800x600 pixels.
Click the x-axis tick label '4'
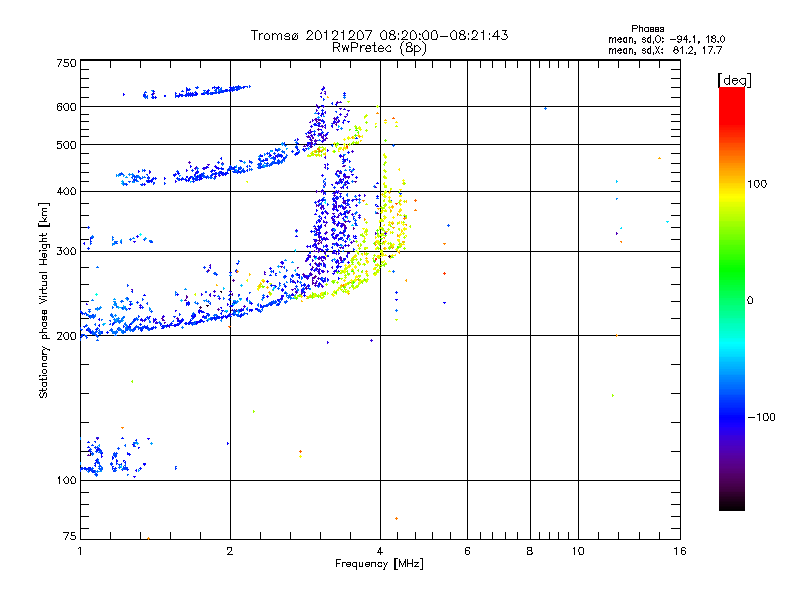point(380,551)
